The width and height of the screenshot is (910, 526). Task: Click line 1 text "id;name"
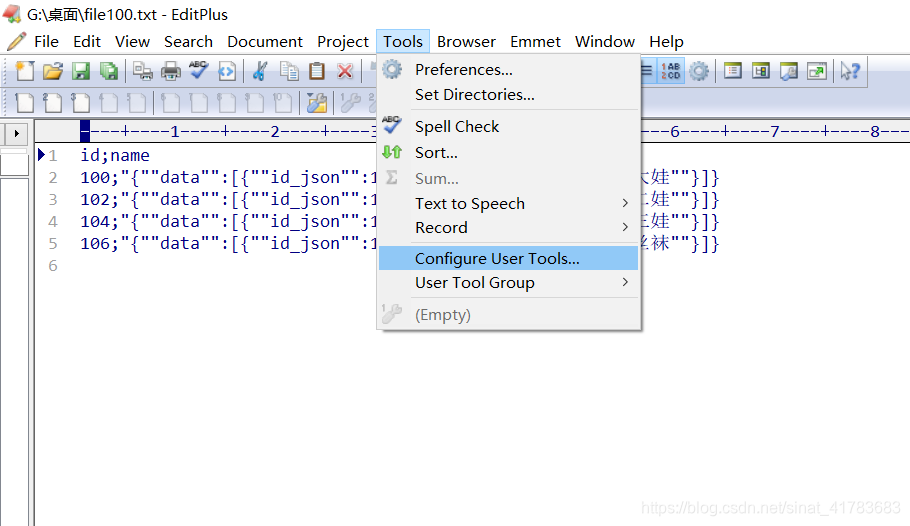tap(115, 156)
